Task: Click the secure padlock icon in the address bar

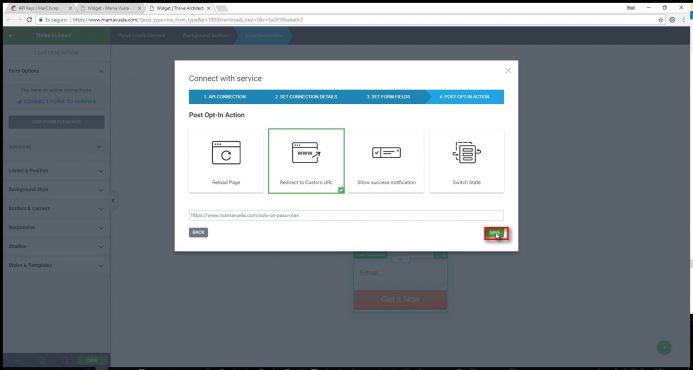Action: [41, 20]
